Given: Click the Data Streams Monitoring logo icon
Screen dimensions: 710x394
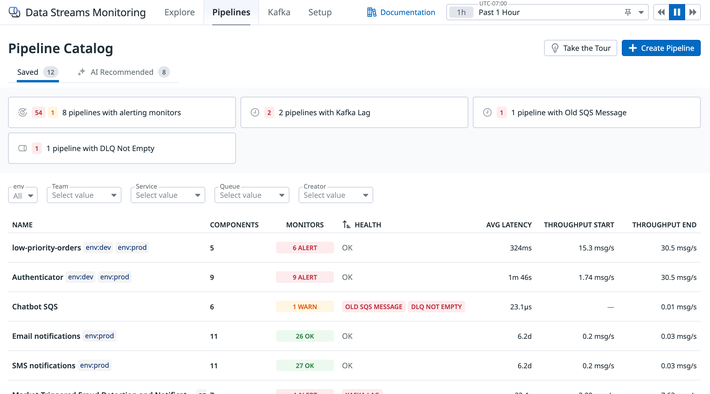Looking at the screenshot, I should click(14, 12).
